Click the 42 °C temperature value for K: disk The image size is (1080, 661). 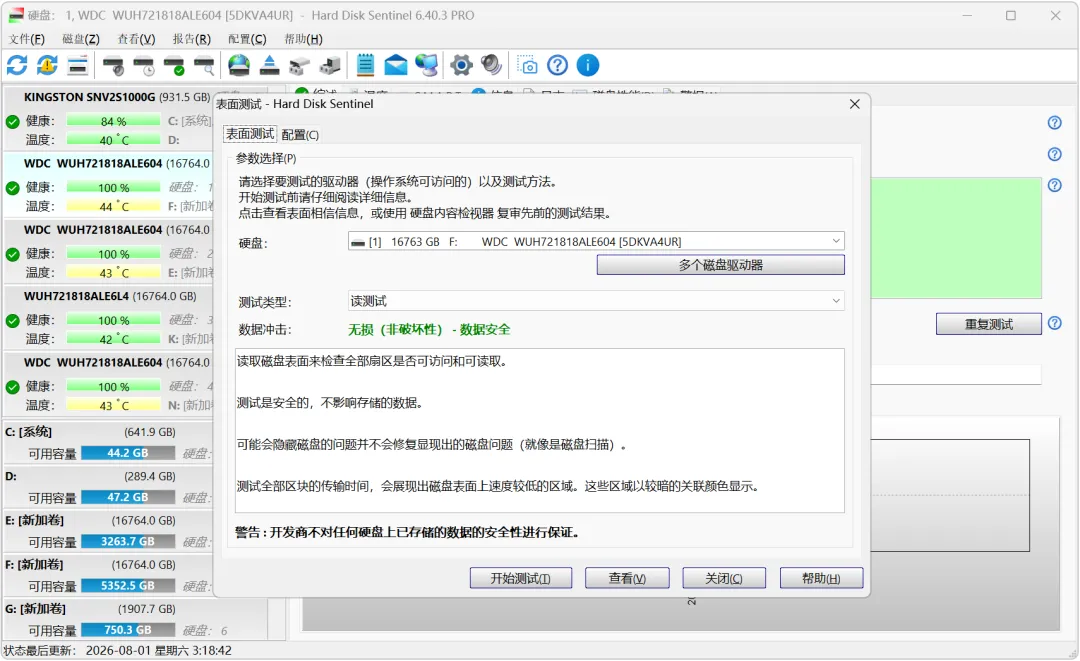click(114, 339)
